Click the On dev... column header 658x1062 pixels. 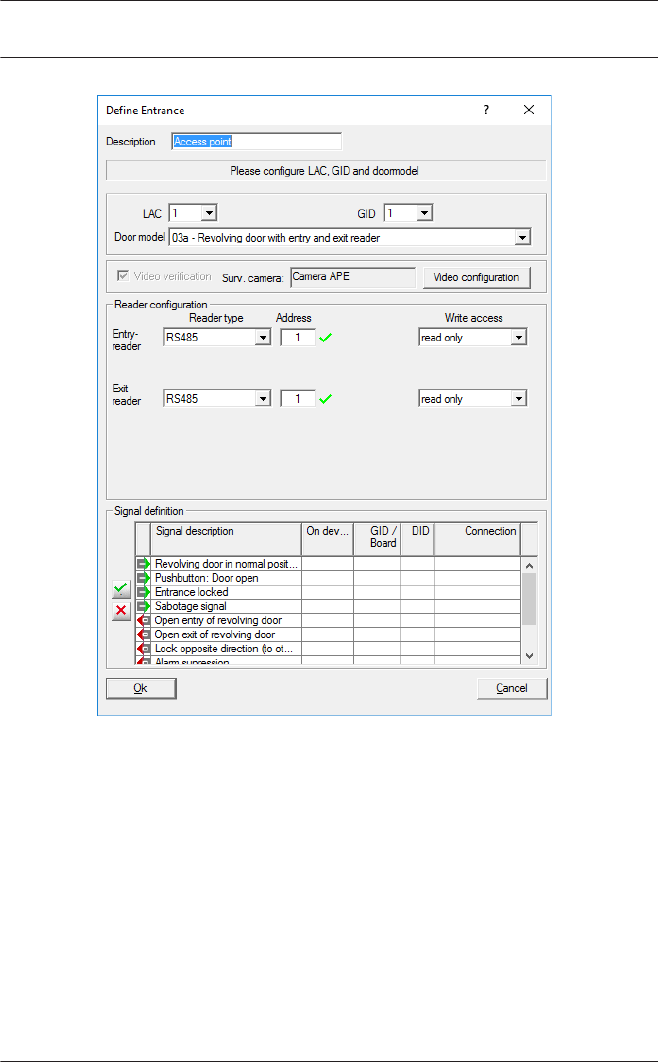(x=328, y=538)
